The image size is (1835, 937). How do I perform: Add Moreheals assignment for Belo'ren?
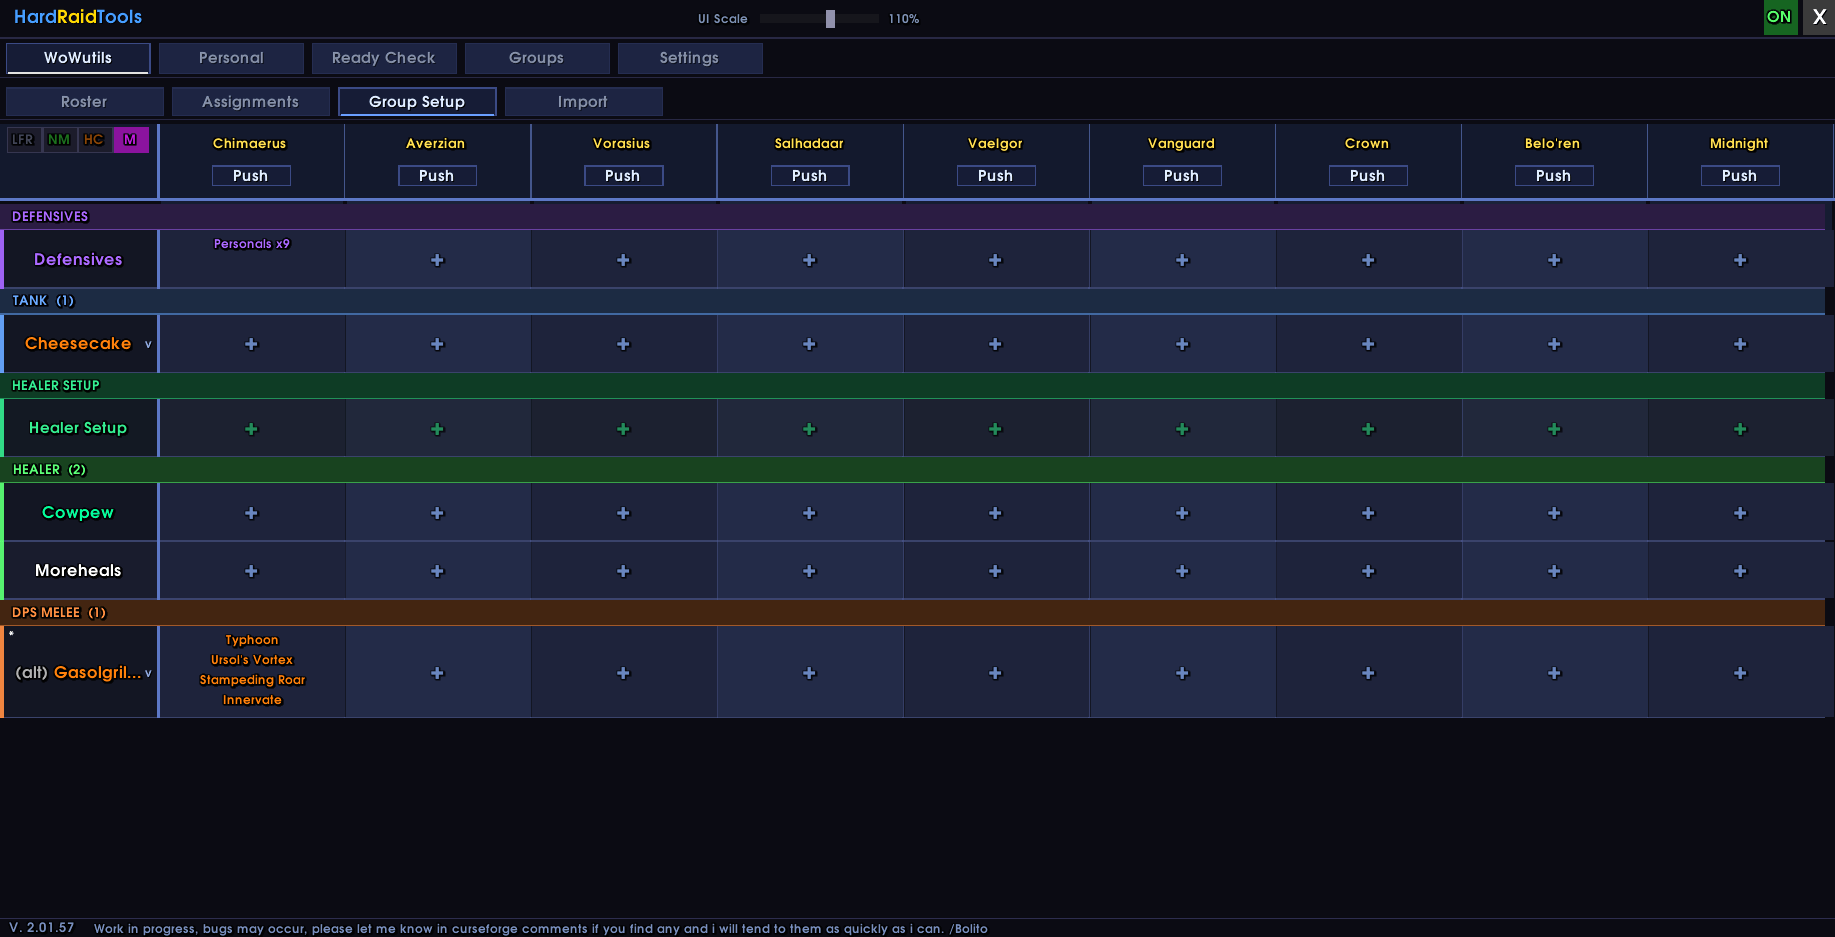1554,571
